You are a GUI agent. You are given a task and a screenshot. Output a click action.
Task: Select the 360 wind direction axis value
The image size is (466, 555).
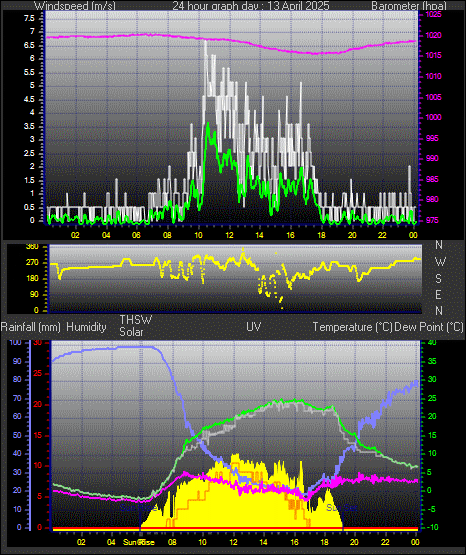[x=32, y=247]
